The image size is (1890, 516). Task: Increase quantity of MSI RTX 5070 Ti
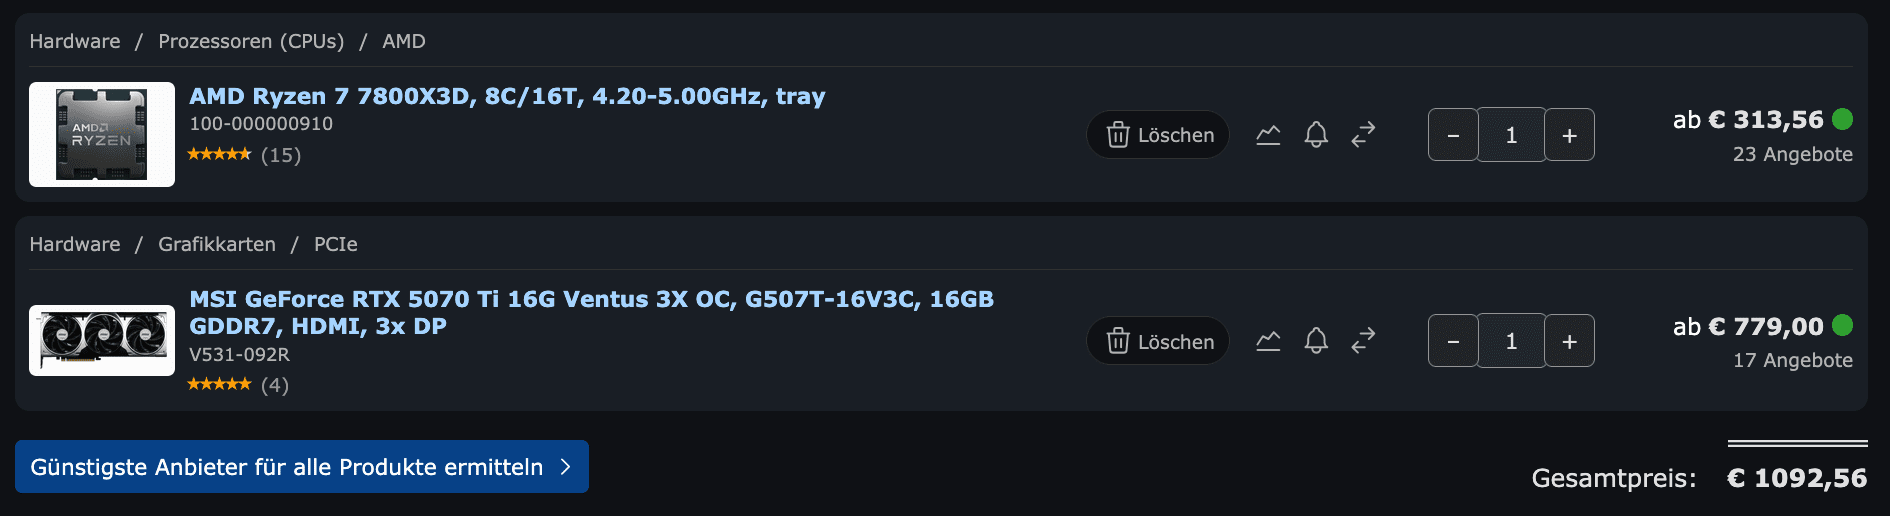(x=1569, y=342)
